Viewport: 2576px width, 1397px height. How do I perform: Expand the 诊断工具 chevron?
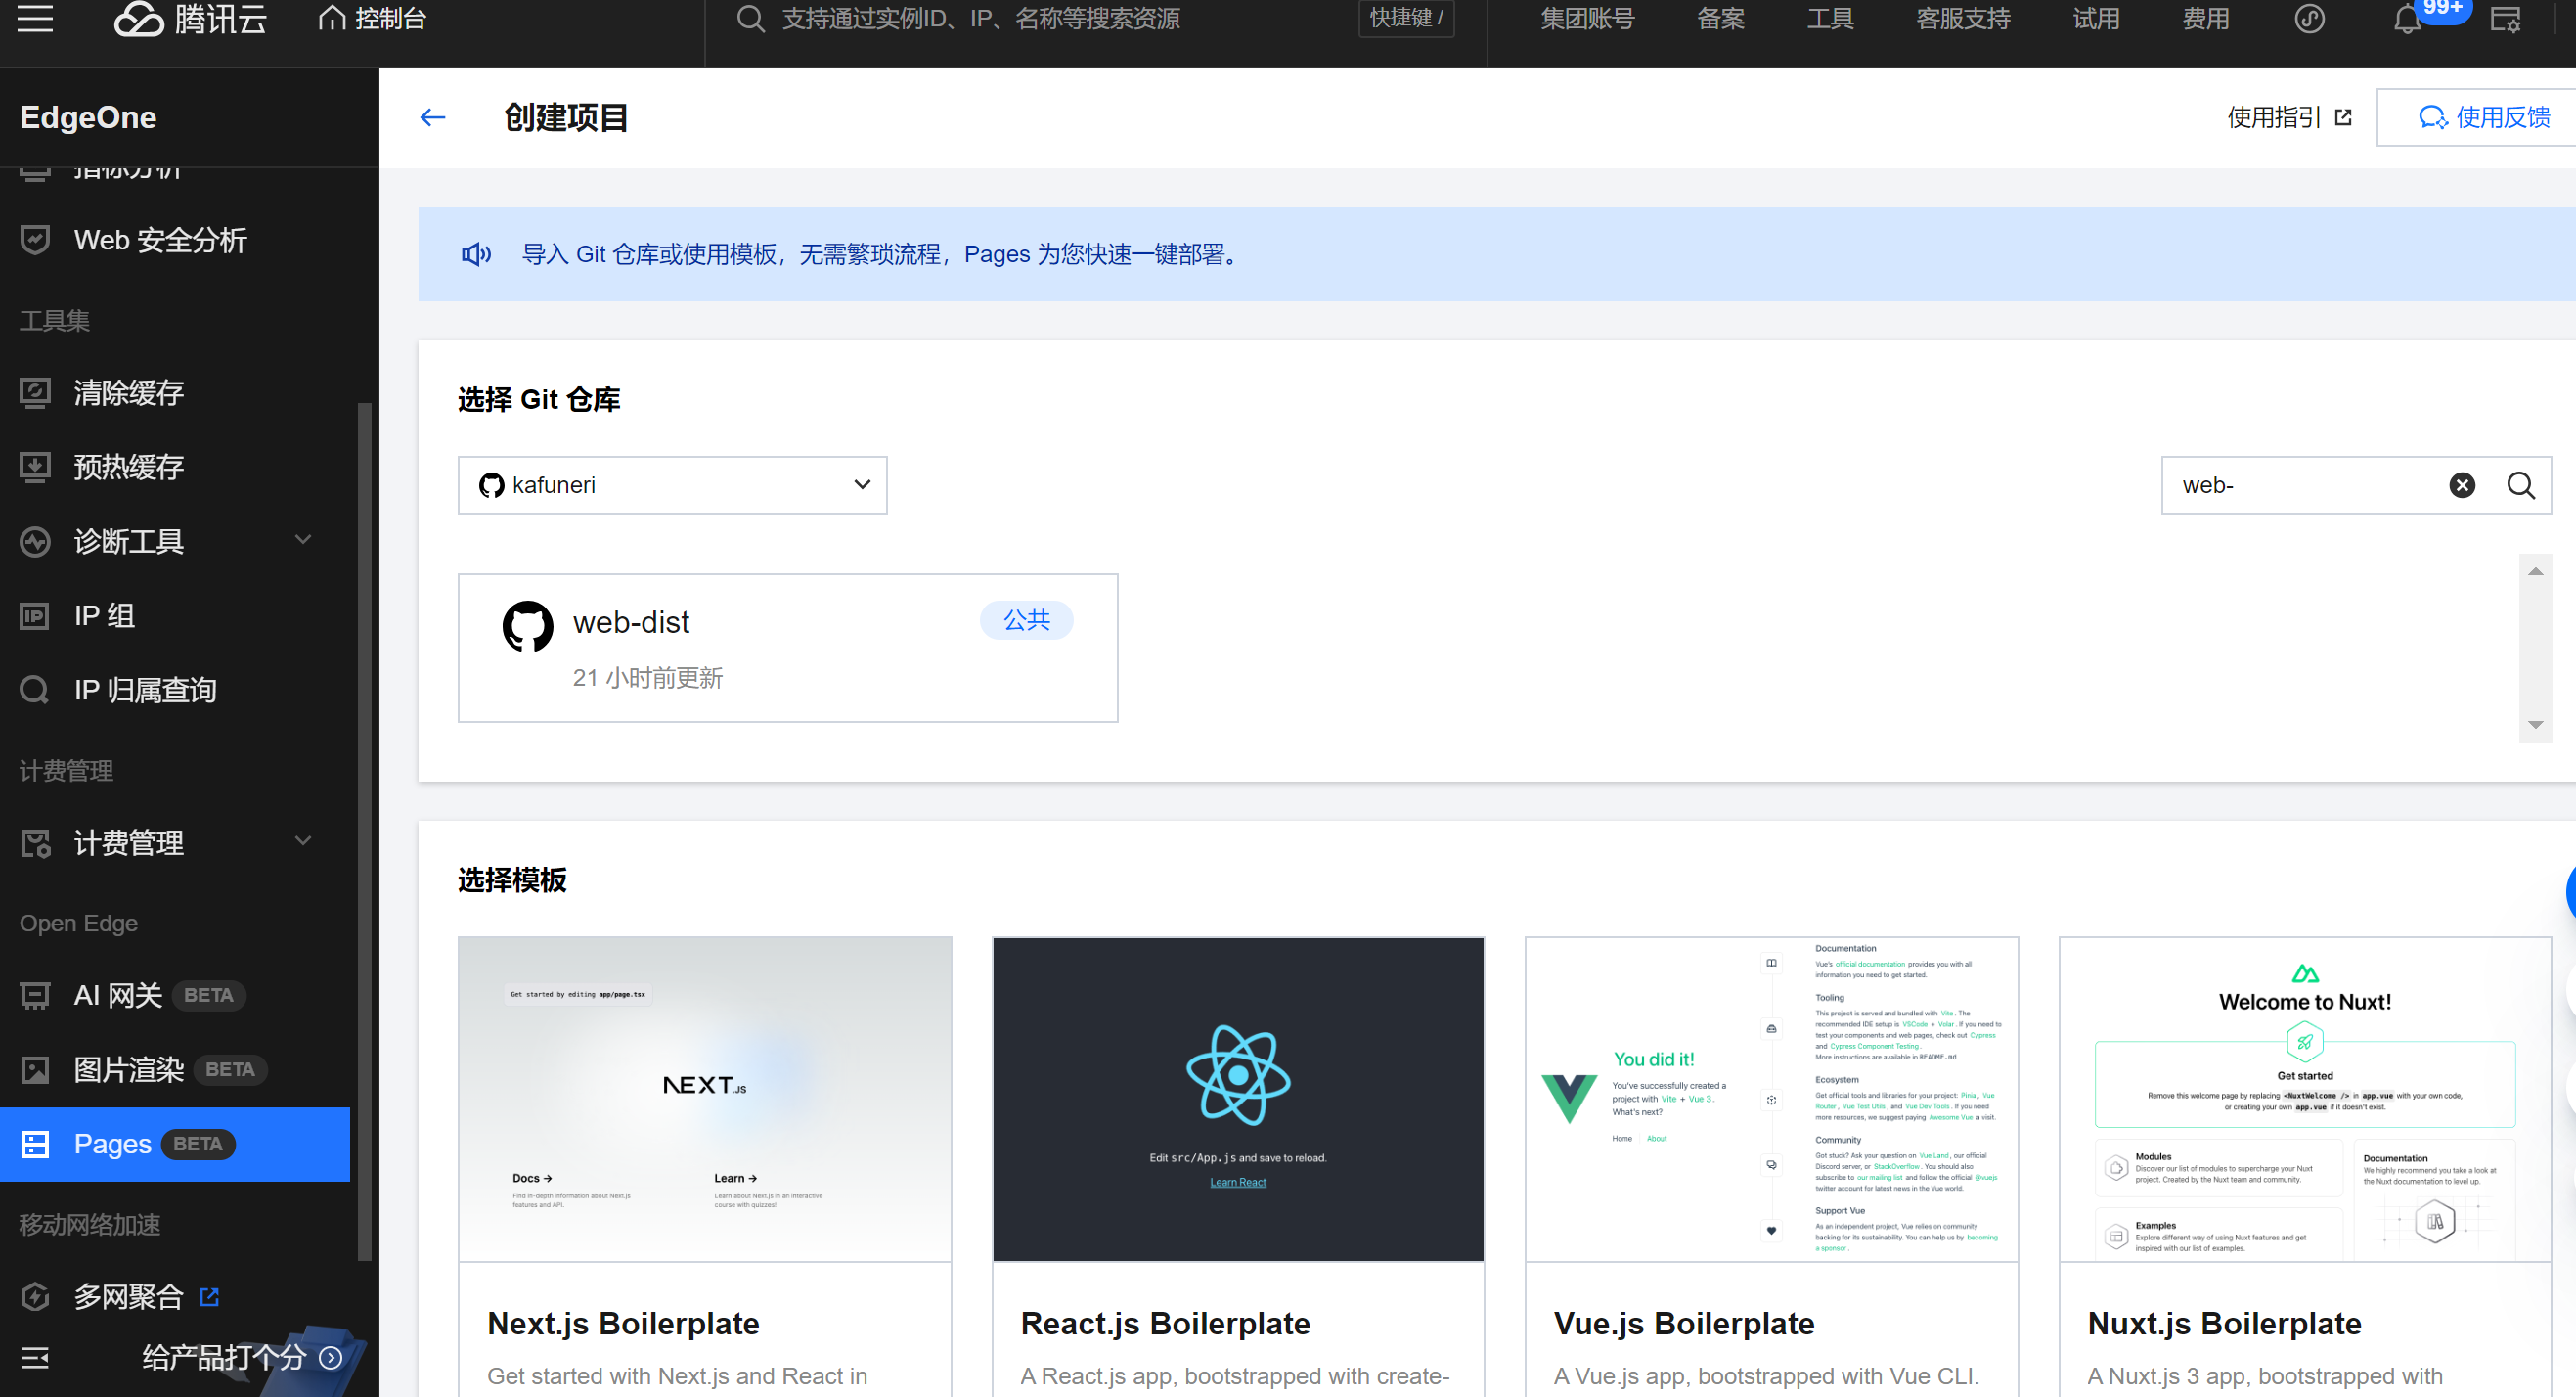(x=303, y=540)
